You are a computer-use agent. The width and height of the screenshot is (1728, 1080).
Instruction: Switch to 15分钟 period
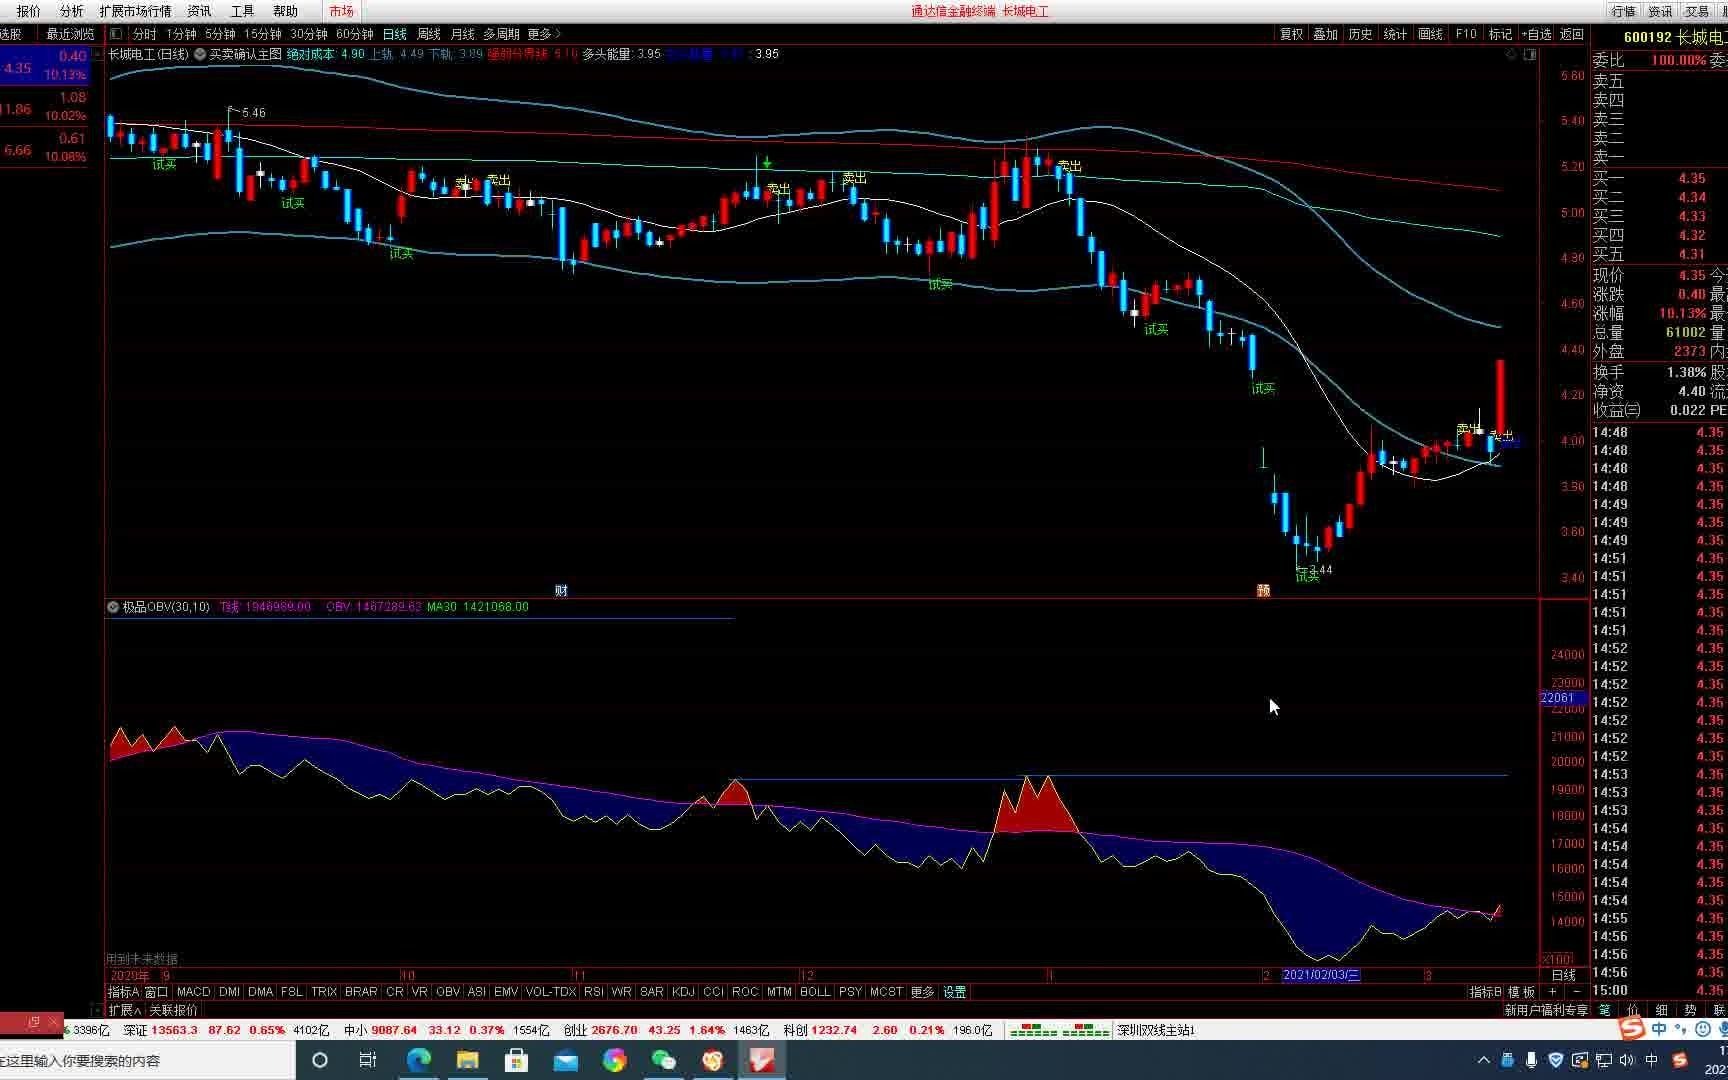263,34
